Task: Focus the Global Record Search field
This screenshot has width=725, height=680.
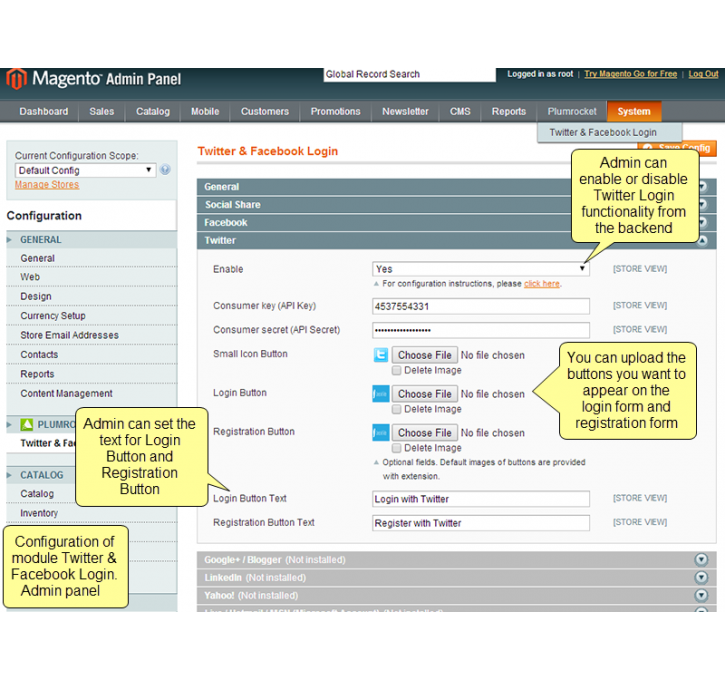Action: point(409,74)
